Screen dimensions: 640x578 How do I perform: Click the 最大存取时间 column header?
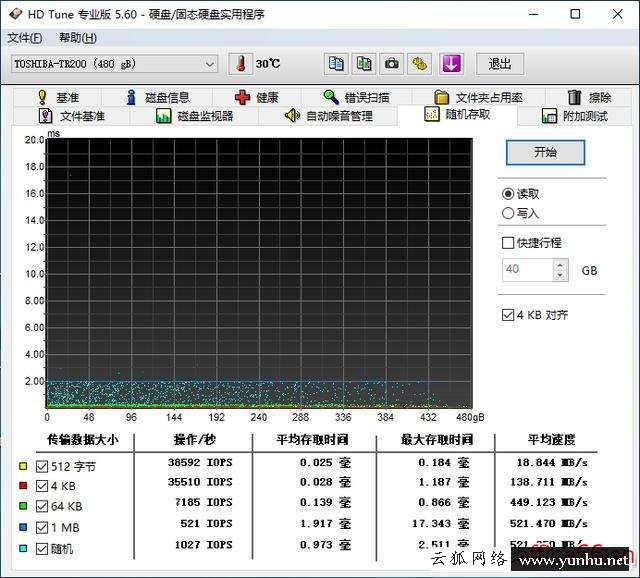437,440
